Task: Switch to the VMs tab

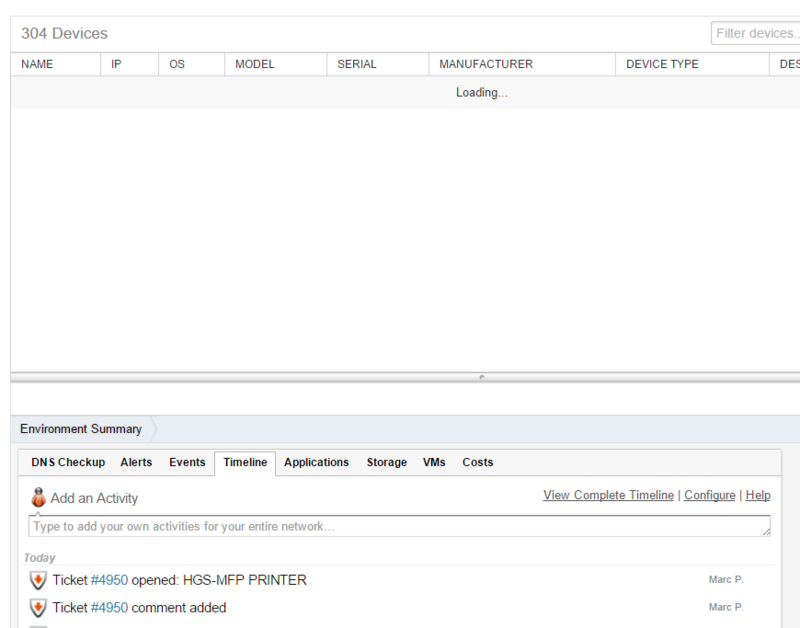Action: (x=434, y=462)
